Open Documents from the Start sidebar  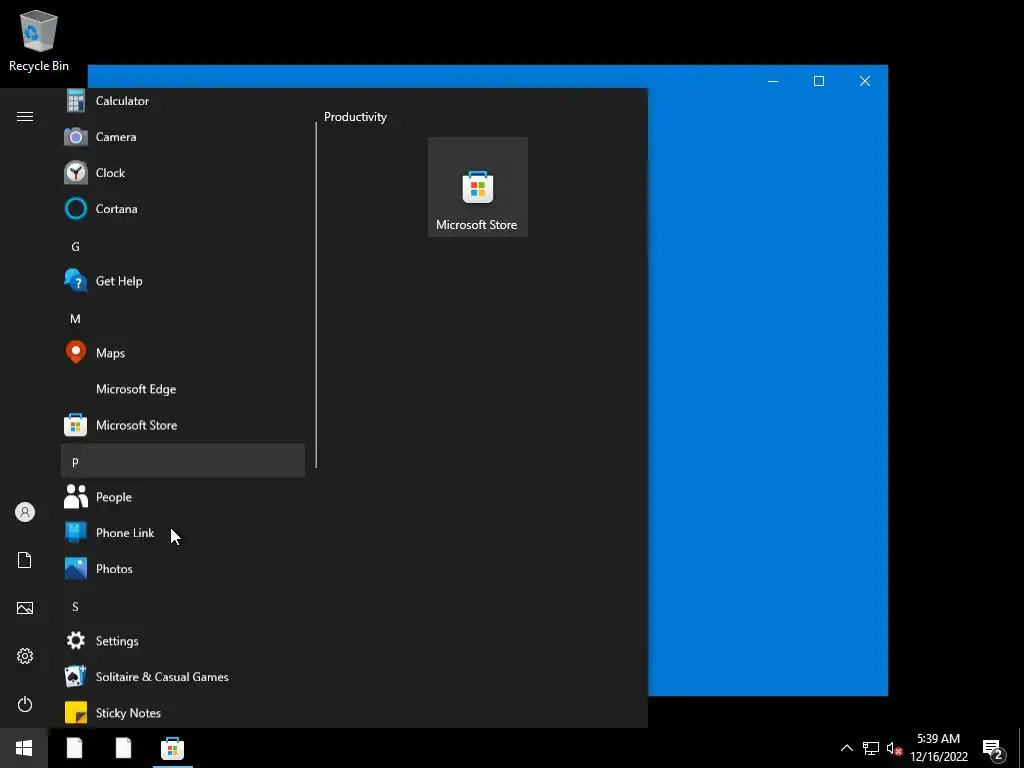point(25,560)
